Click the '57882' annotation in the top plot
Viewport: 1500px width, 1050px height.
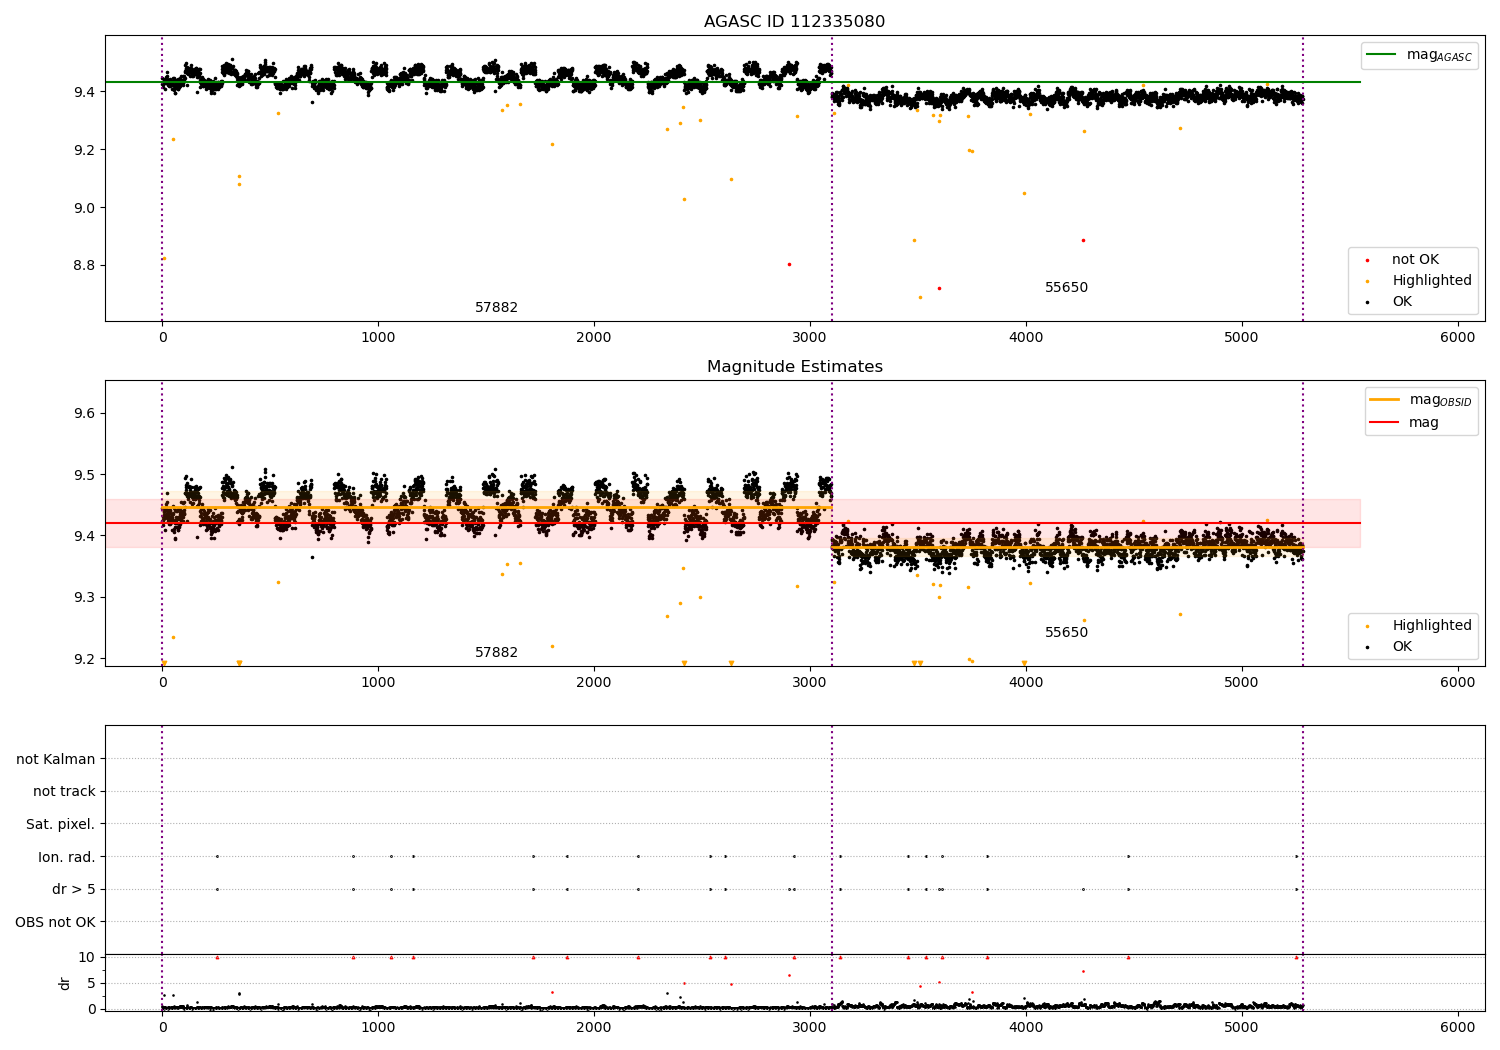[496, 308]
